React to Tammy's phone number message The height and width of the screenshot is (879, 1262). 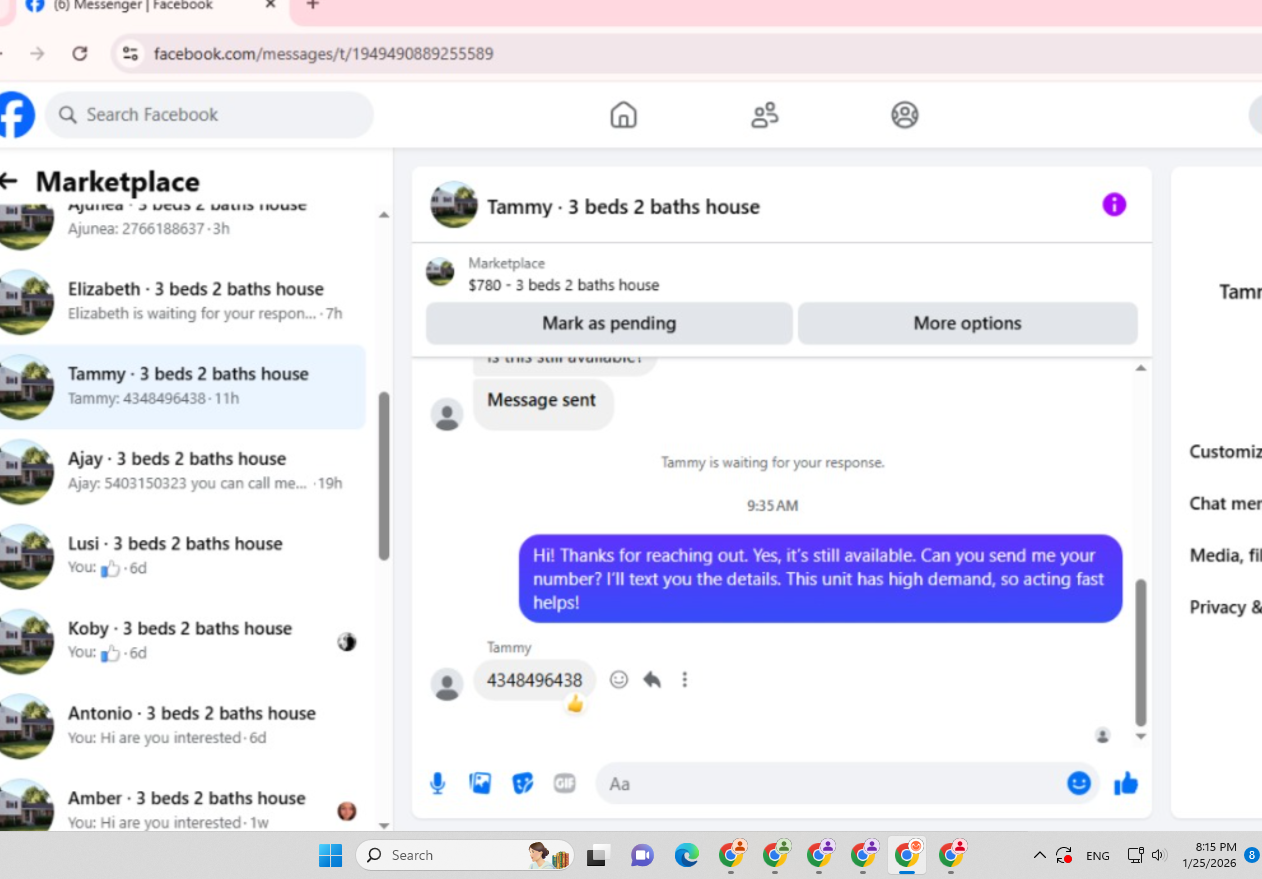[x=619, y=680]
